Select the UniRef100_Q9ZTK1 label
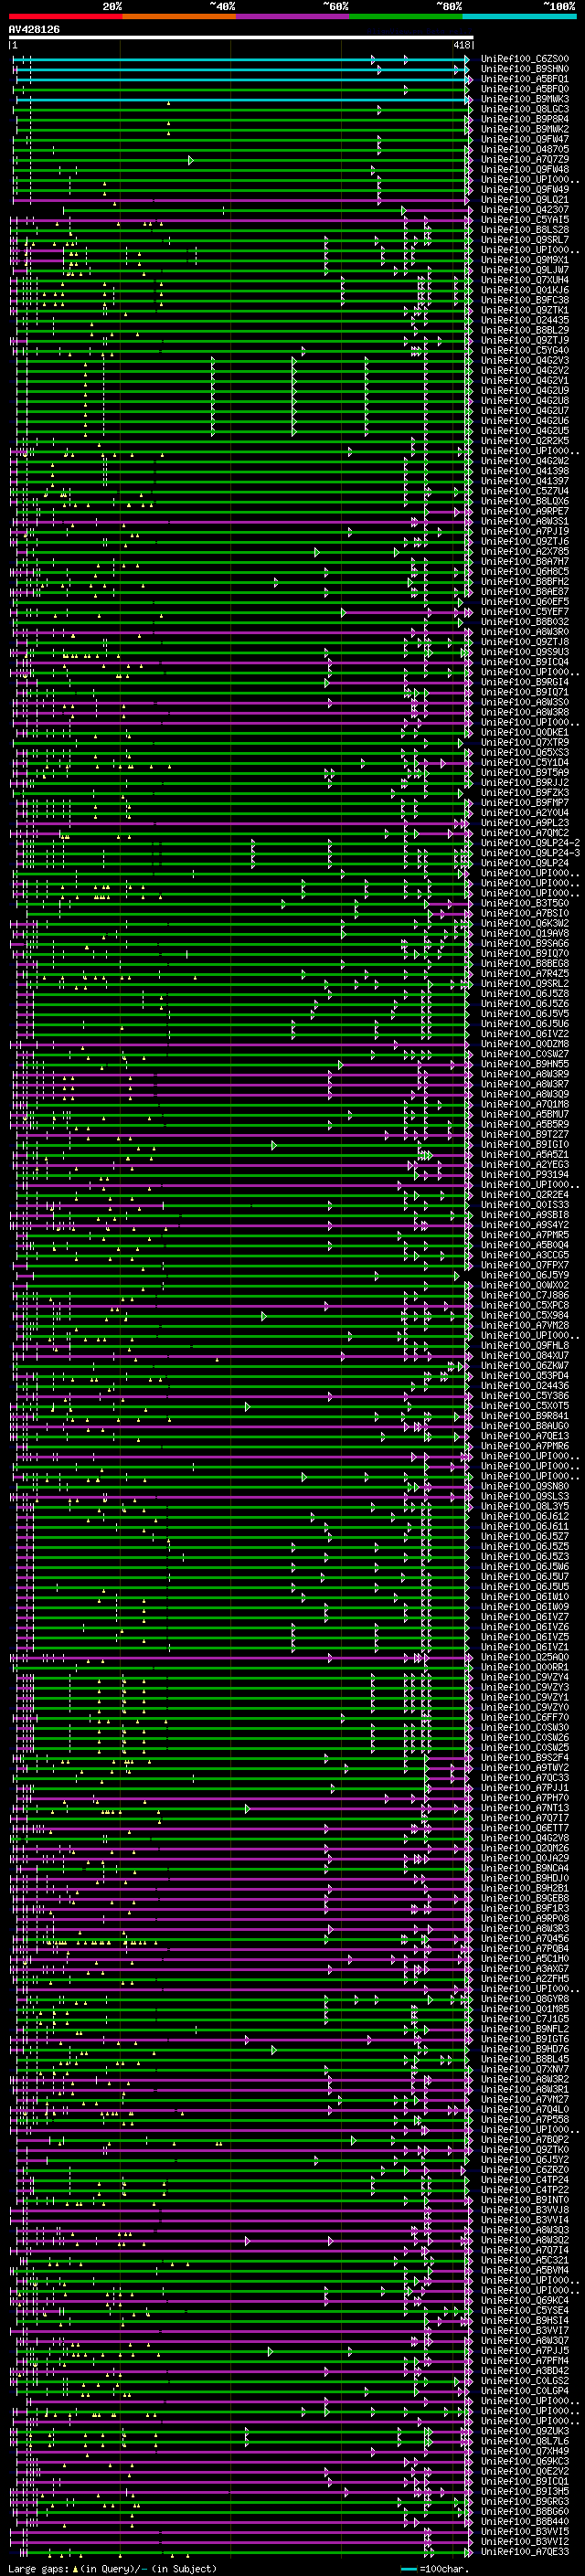The width and height of the screenshot is (585, 2576). pyautogui.click(x=525, y=310)
